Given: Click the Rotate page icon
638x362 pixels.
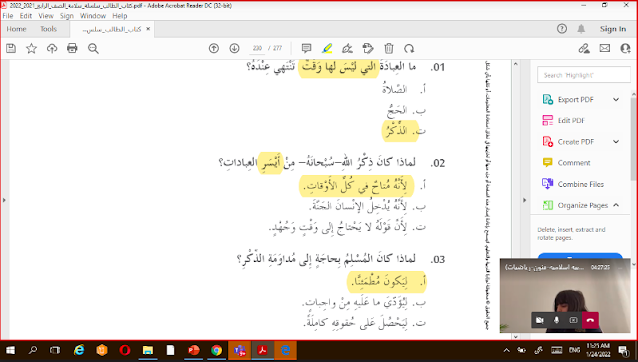Looking at the screenshot, I should click(409, 48).
